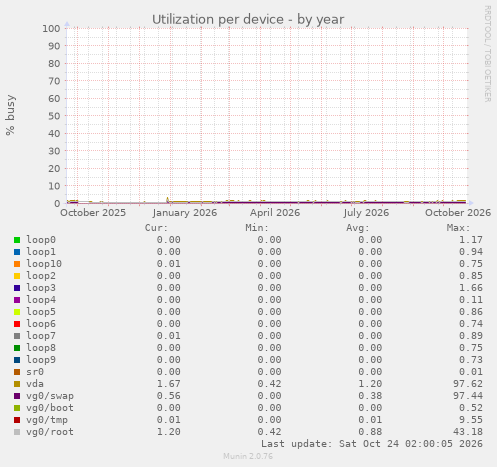Click loop0 max value 1.17
Viewport: 497px width, 467px height.
(x=471, y=240)
